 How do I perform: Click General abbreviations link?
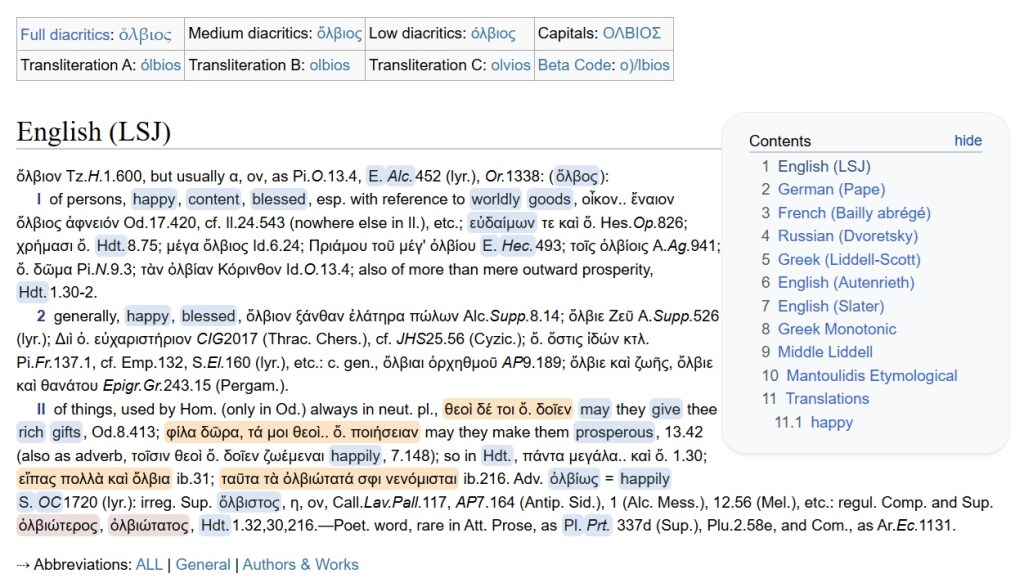coord(203,564)
